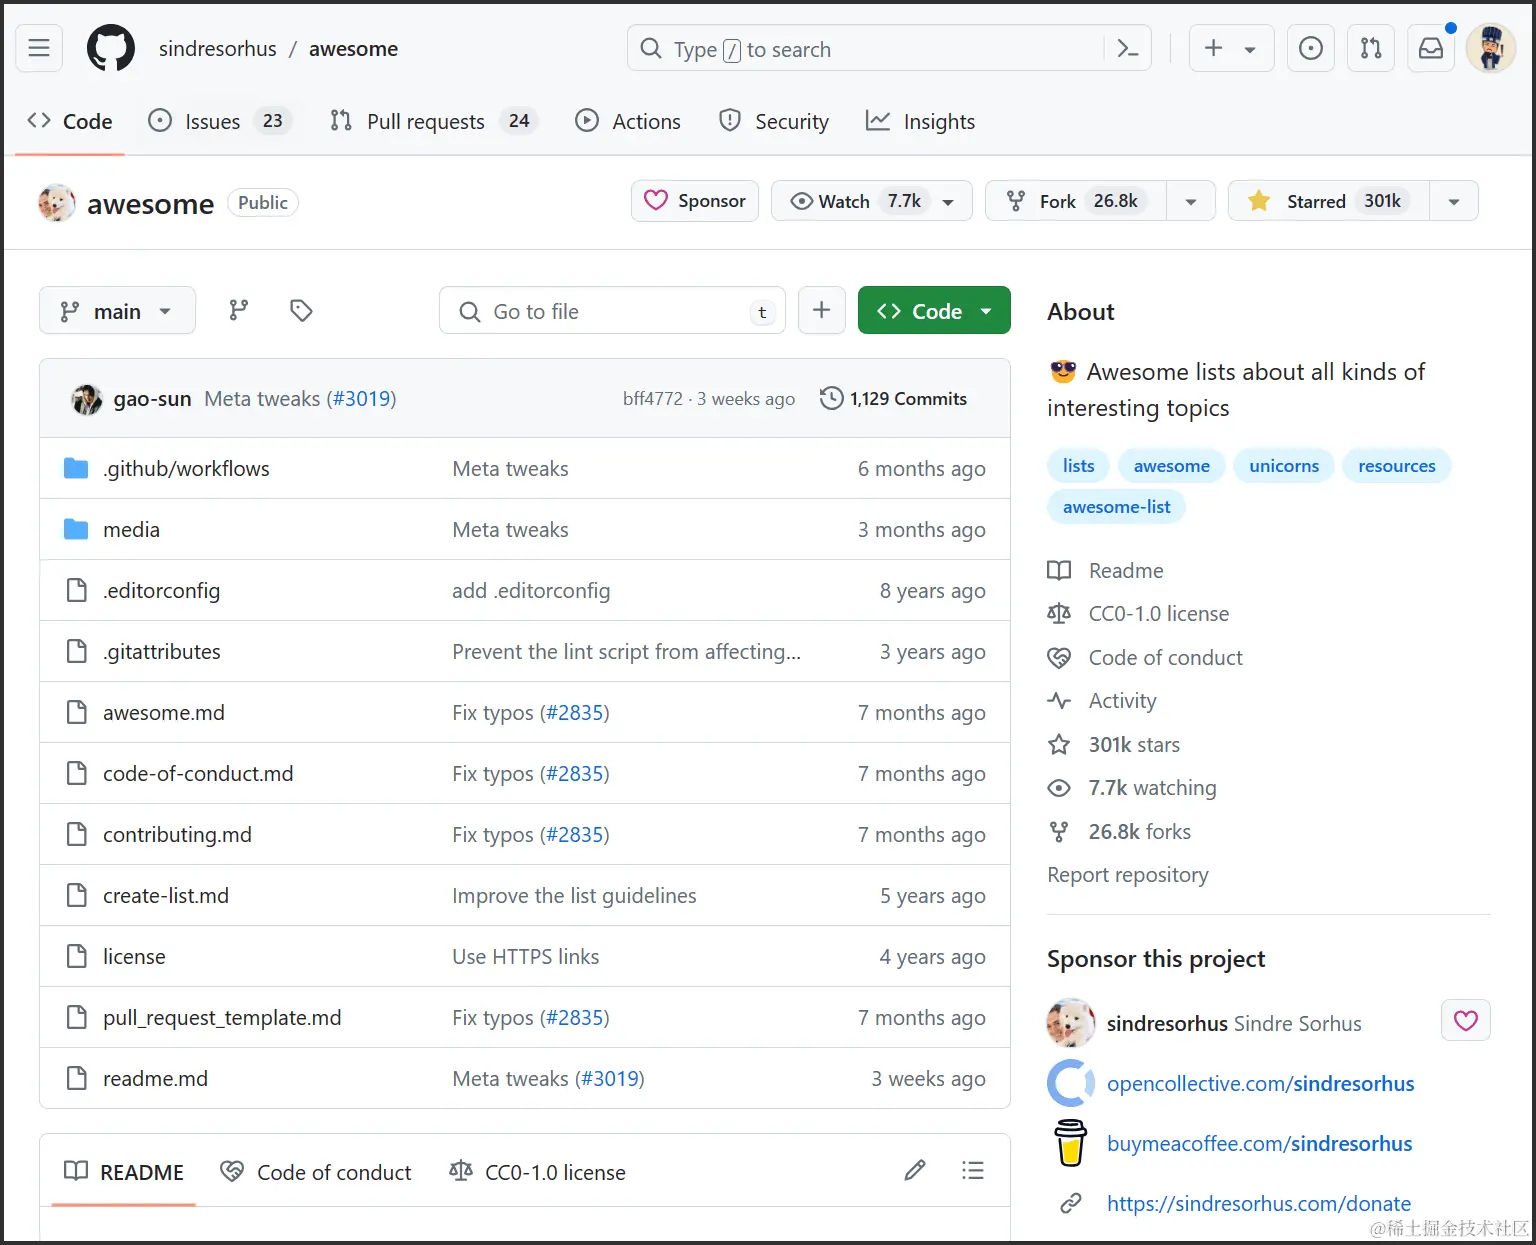Add file with the plus button
The width and height of the screenshot is (1536, 1245).
(x=822, y=310)
